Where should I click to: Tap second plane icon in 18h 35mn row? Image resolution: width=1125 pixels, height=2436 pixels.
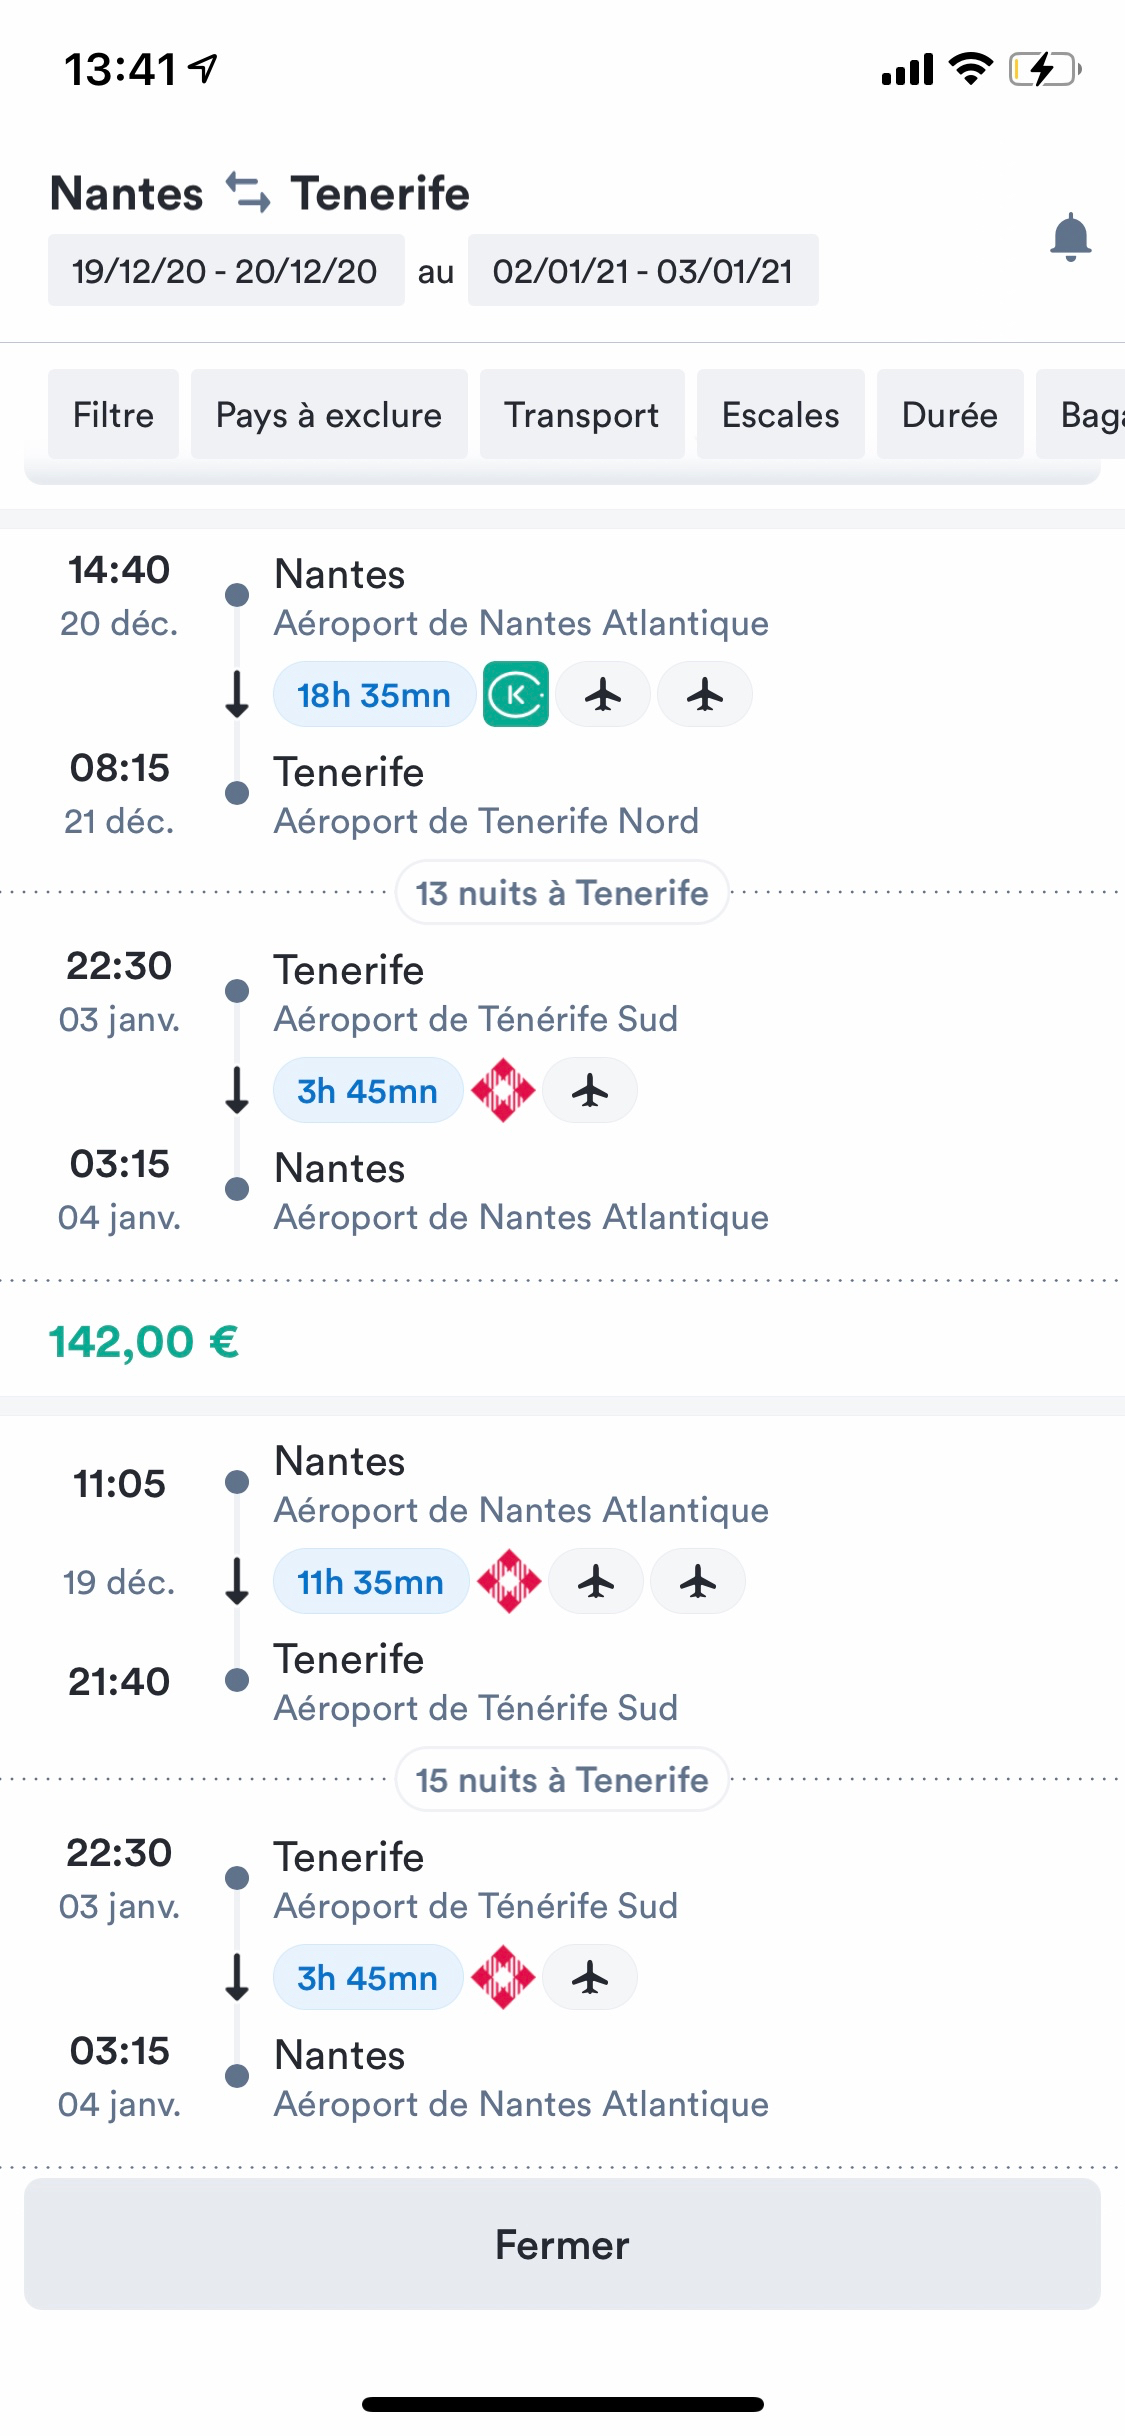point(705,694)
